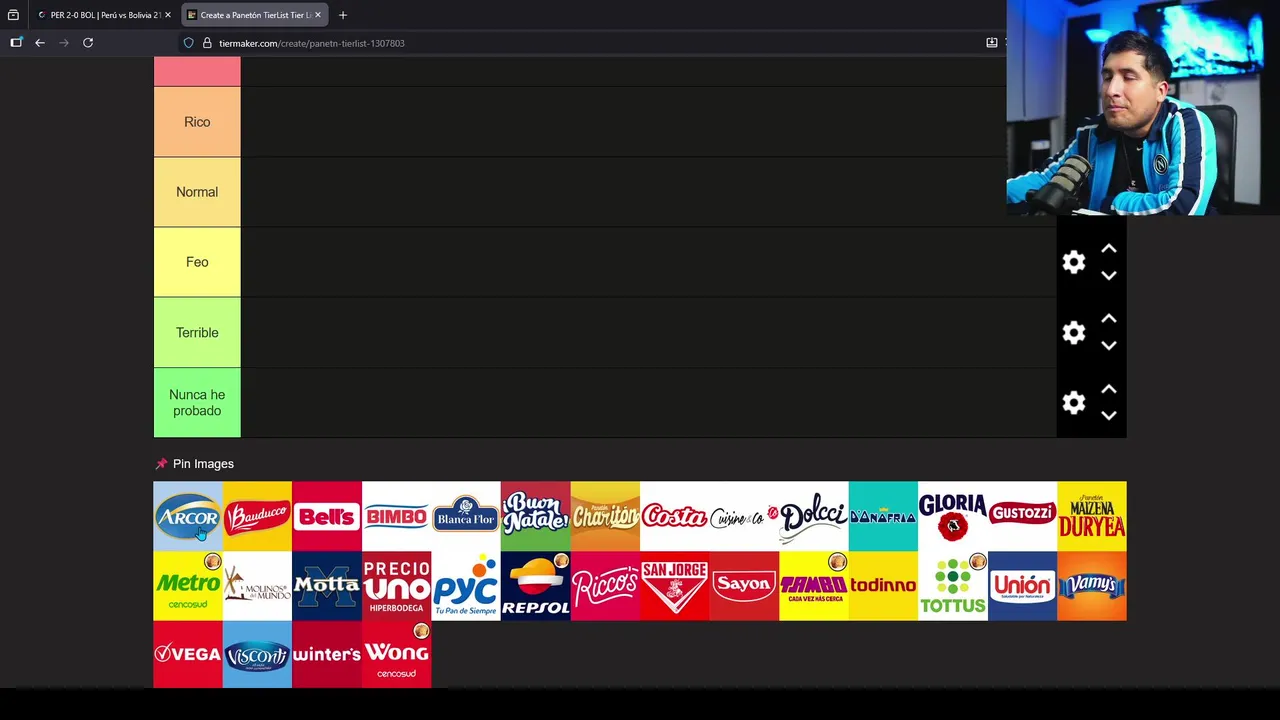Viewport: 1280px width, 720px height.
Task: Close the PER 2-0 BOL tab
Action: click(168, 15)
